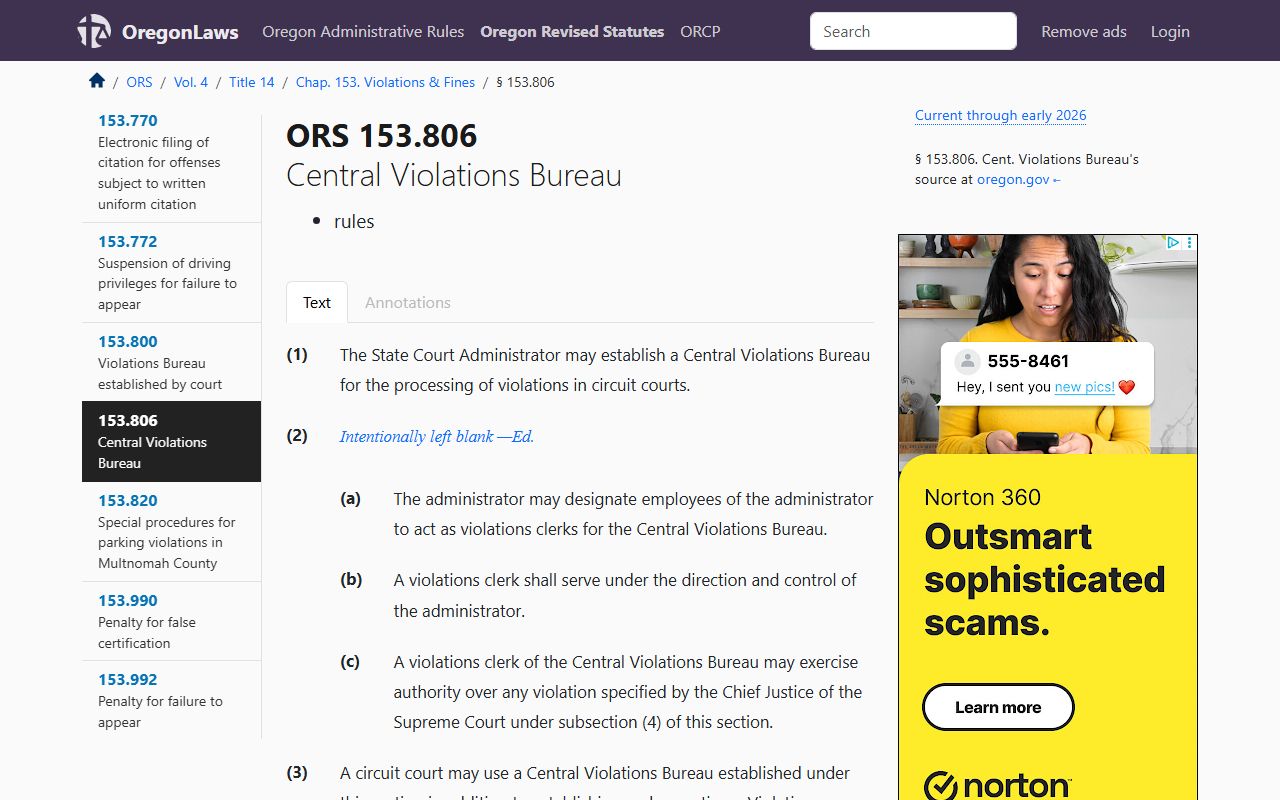1280x800 pixels.
Task: Click the Central Violations Bureau subtitle
Action: tap(454, 175)
